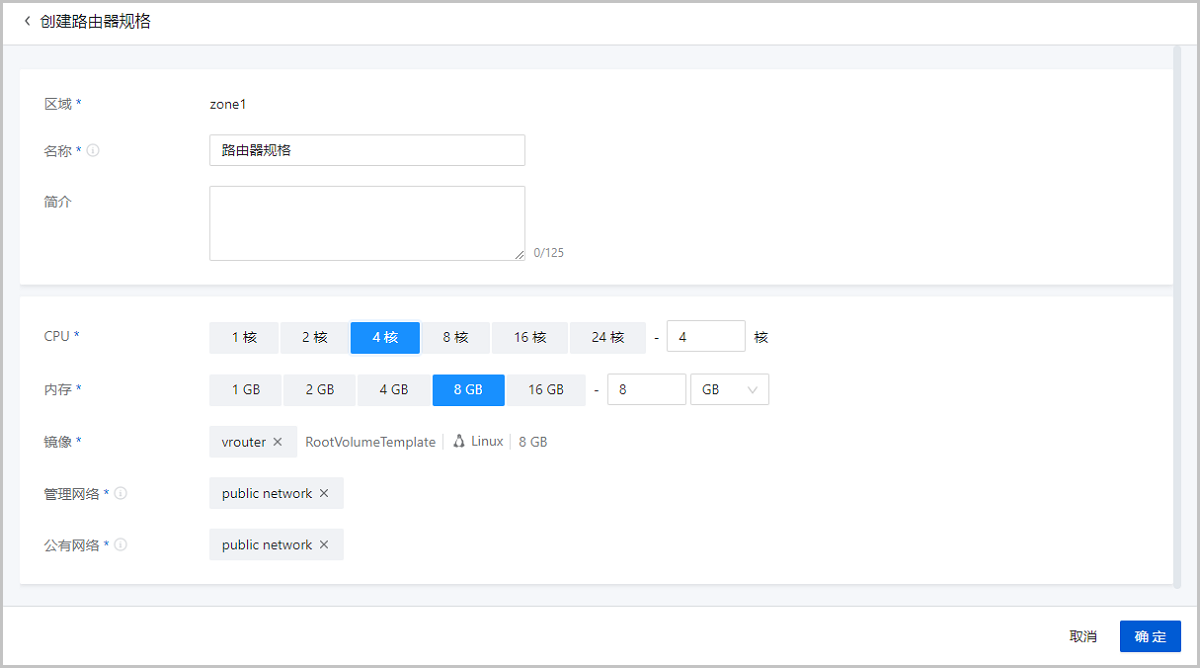The width and height of the screenshot is (1200, 668).
Task: Click the back arrow beside 创建路由器规格
Action: pos(27,20)
